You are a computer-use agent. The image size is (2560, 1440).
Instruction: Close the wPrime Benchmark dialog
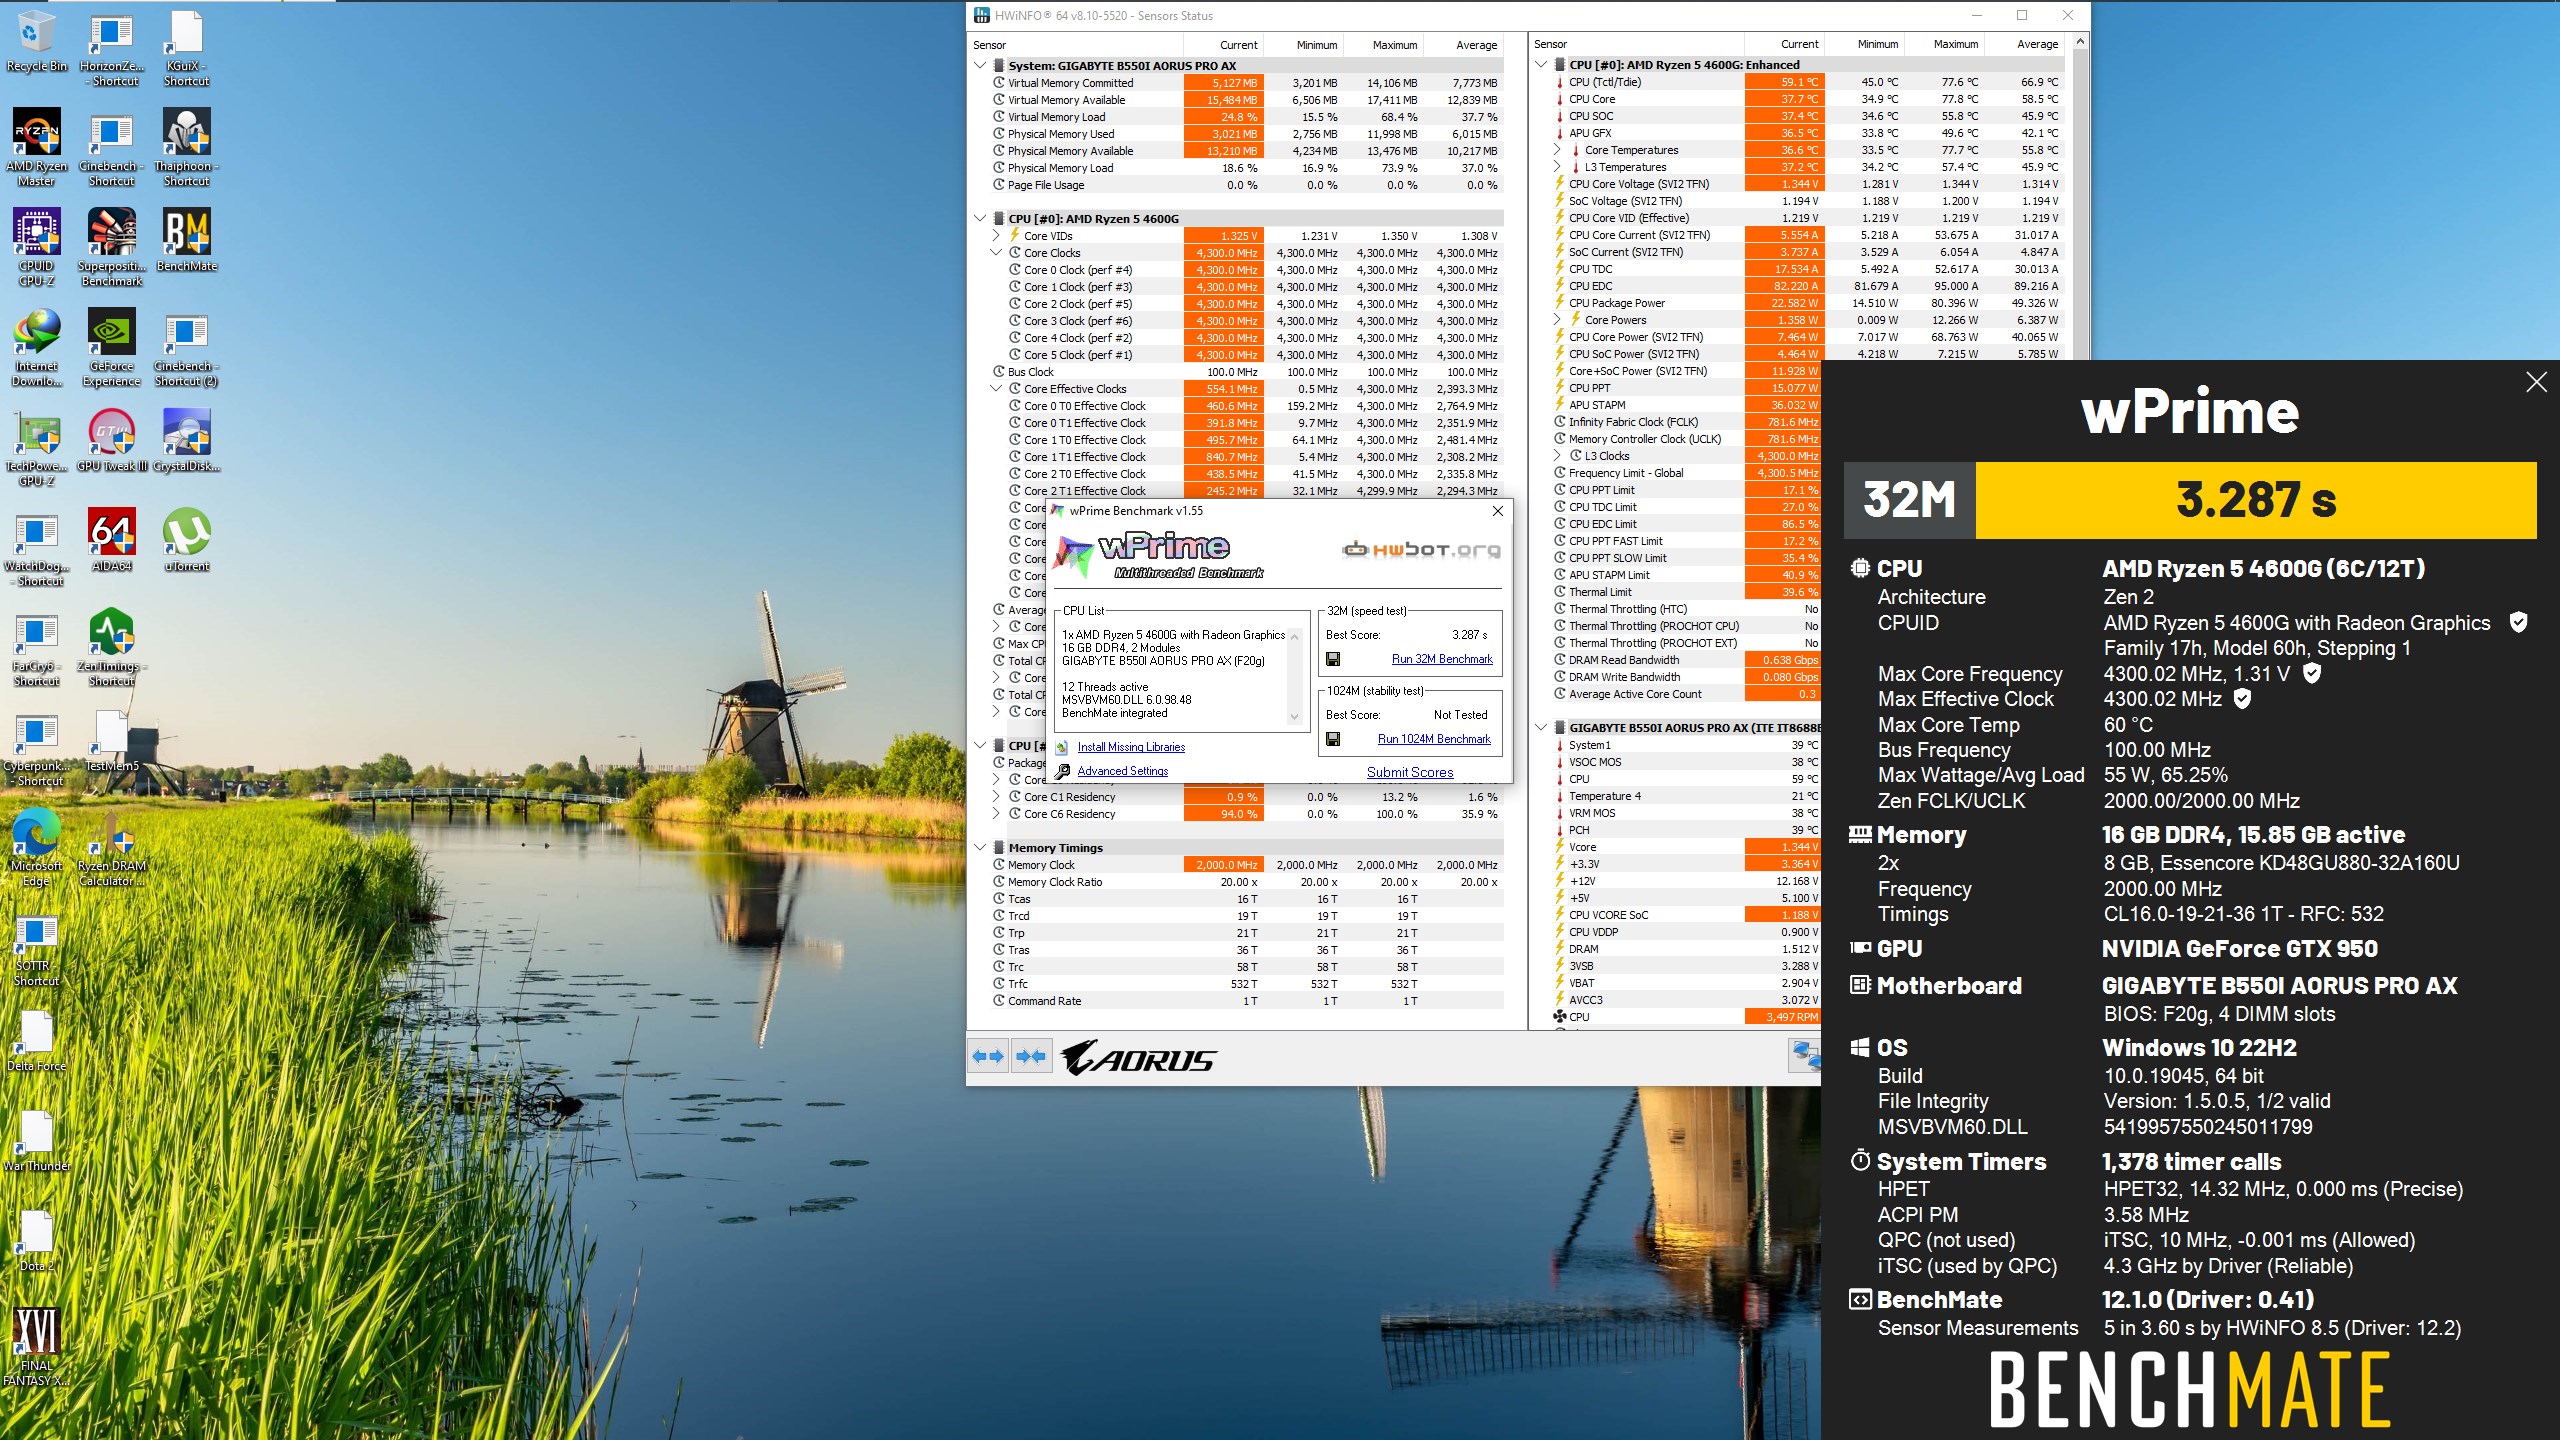pos(1497,511)
